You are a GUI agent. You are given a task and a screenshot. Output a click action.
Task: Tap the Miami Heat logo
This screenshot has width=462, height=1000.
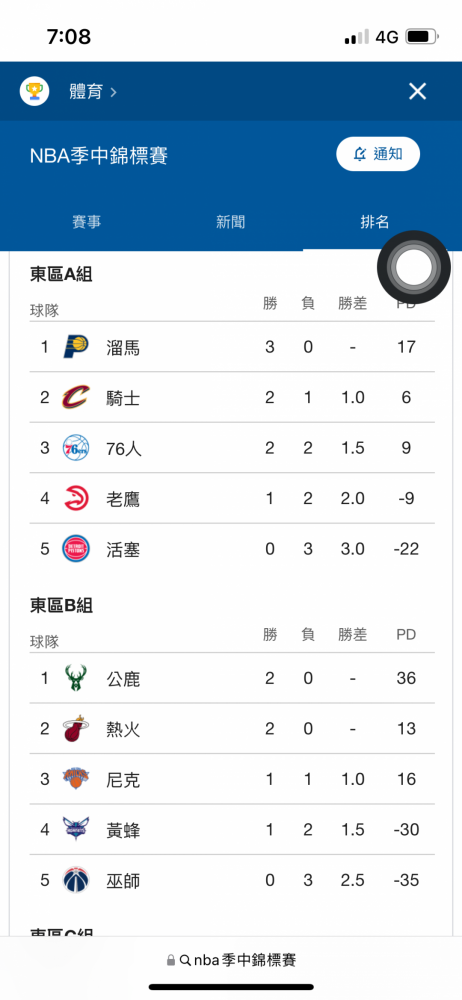(x=76, y=728)
